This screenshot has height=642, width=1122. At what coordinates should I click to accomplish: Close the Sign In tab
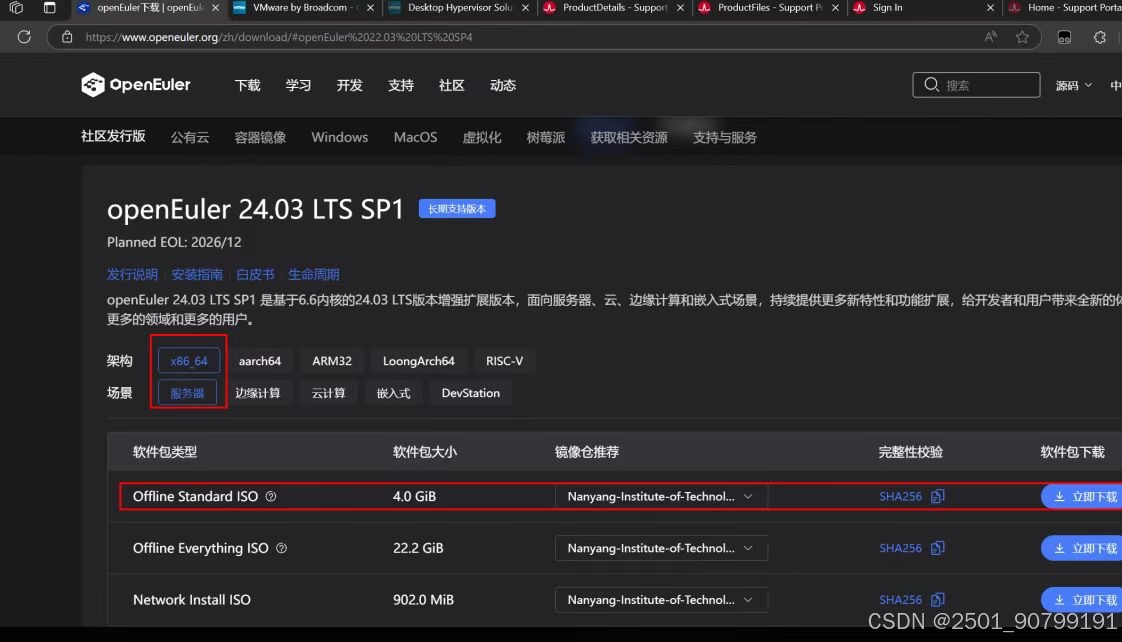(x=990, y=7)
